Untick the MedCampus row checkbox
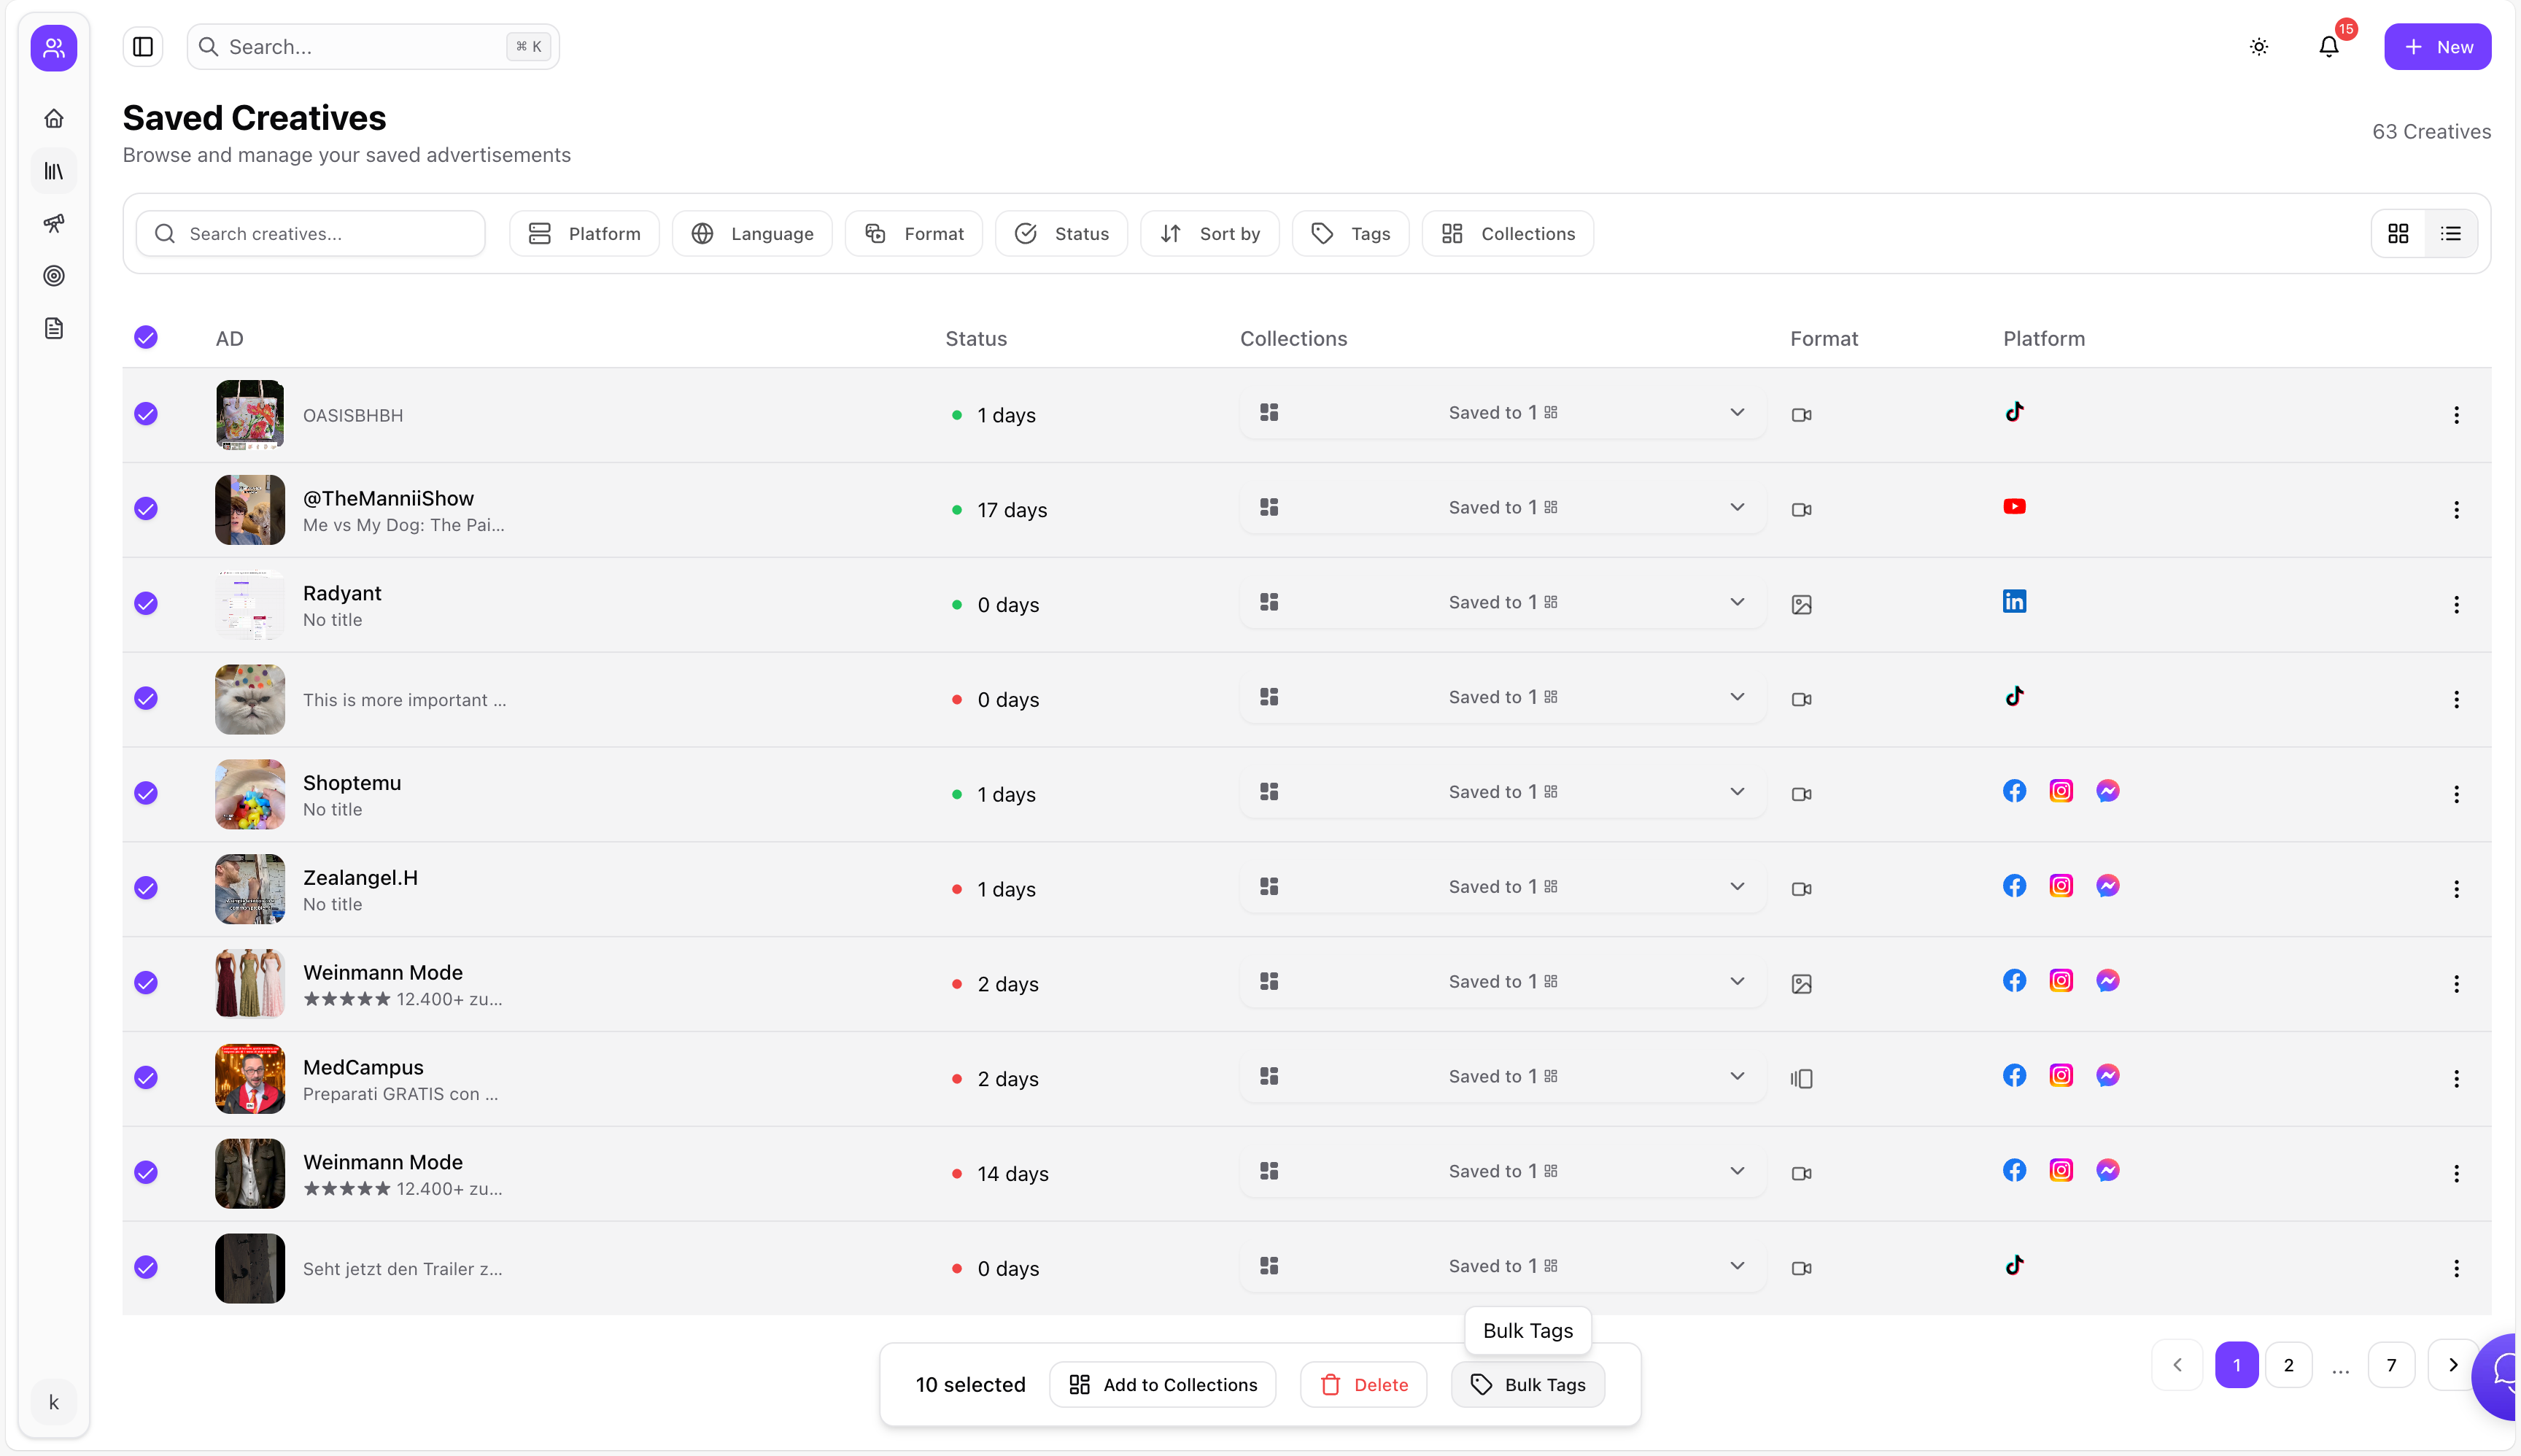2521x1456 pixels. 146,1078
